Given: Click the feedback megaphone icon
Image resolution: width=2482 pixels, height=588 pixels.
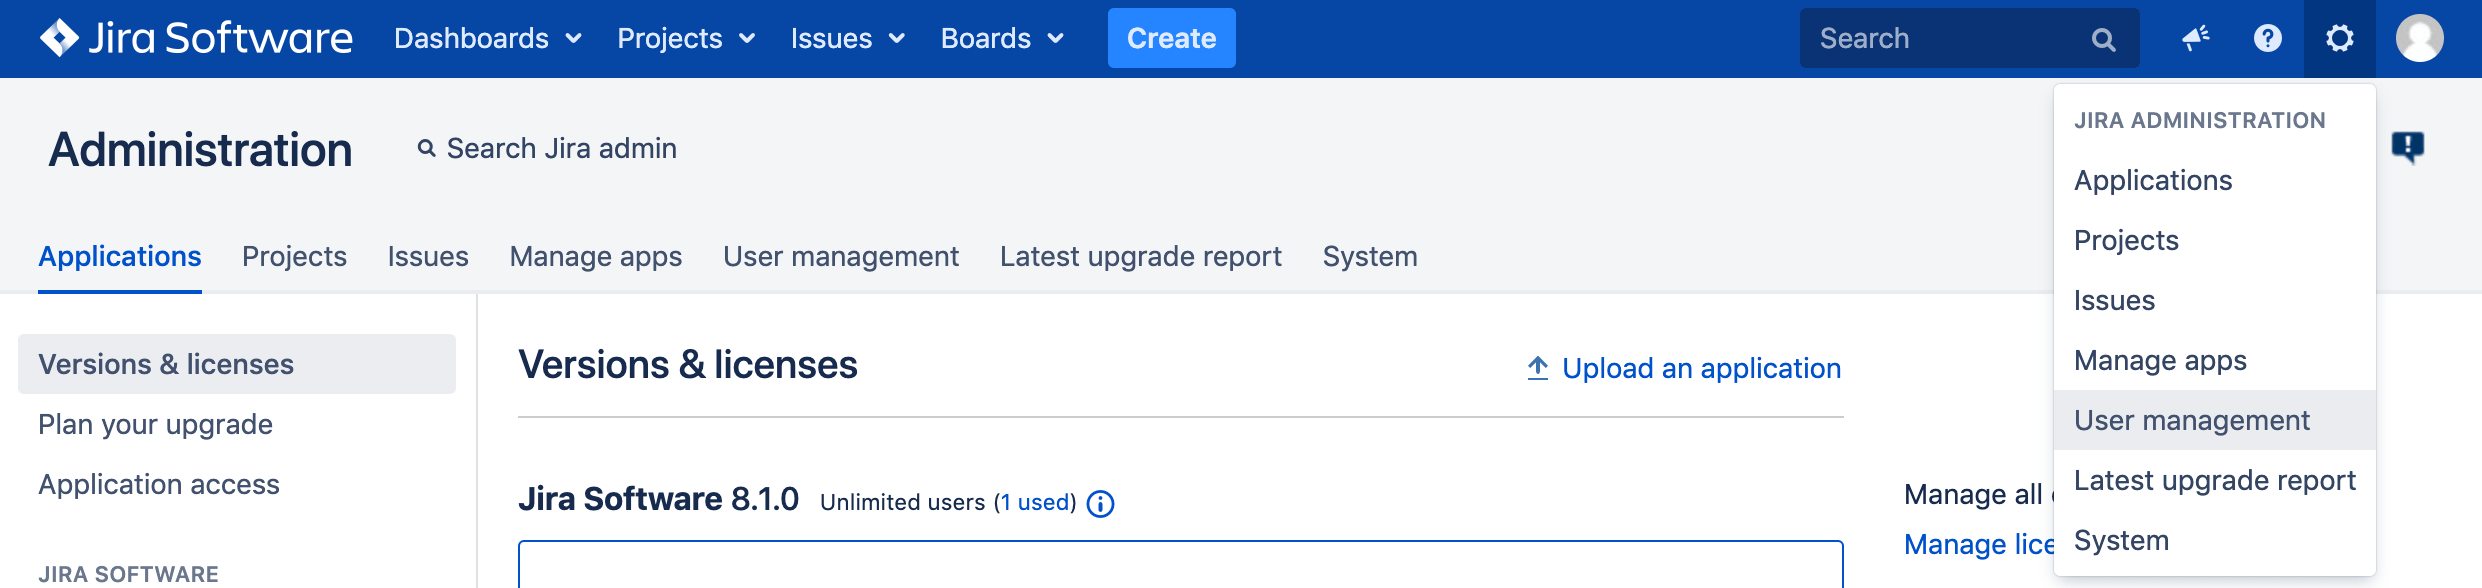Looking at the screenshot, I should [x=2196, y=38].
